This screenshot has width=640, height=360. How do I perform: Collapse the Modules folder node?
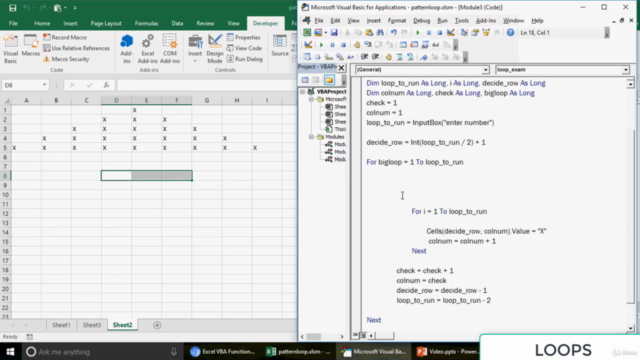pyautogui.click(x=311, y=137)
